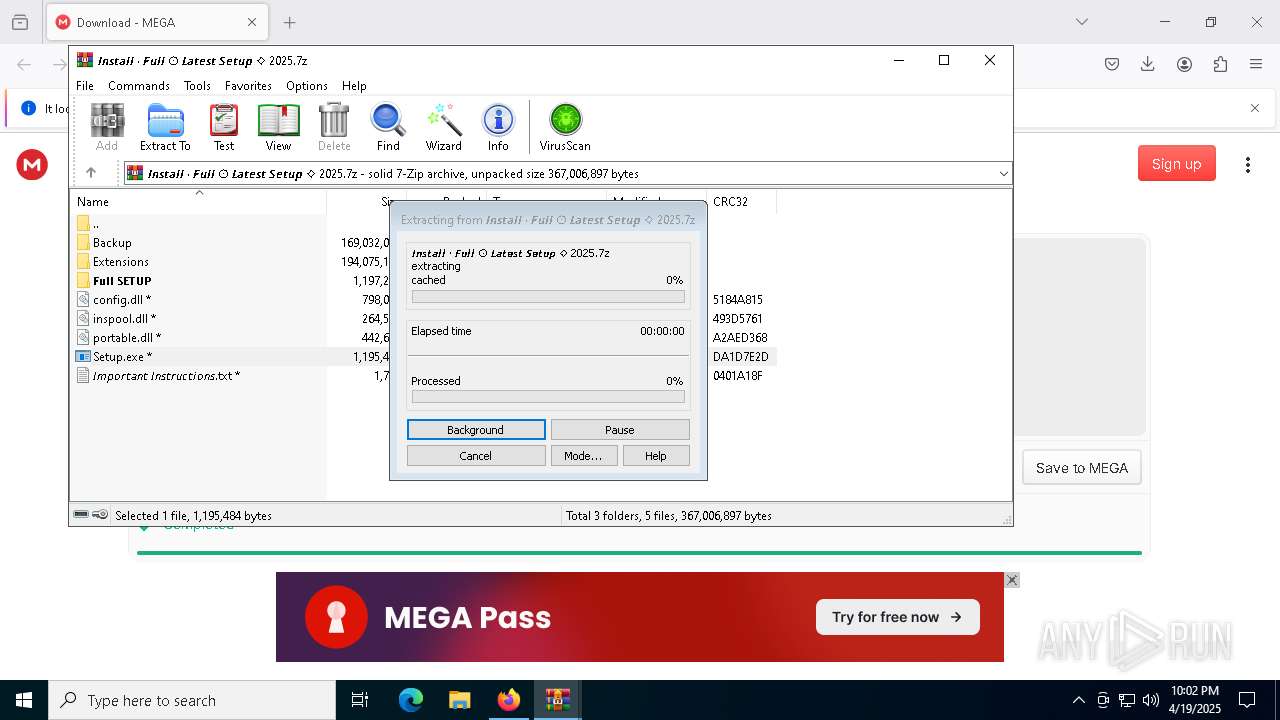The image size is (1280, 720).
Task: Close the MEGA Pass ad banner
Action: [1012, 580]
